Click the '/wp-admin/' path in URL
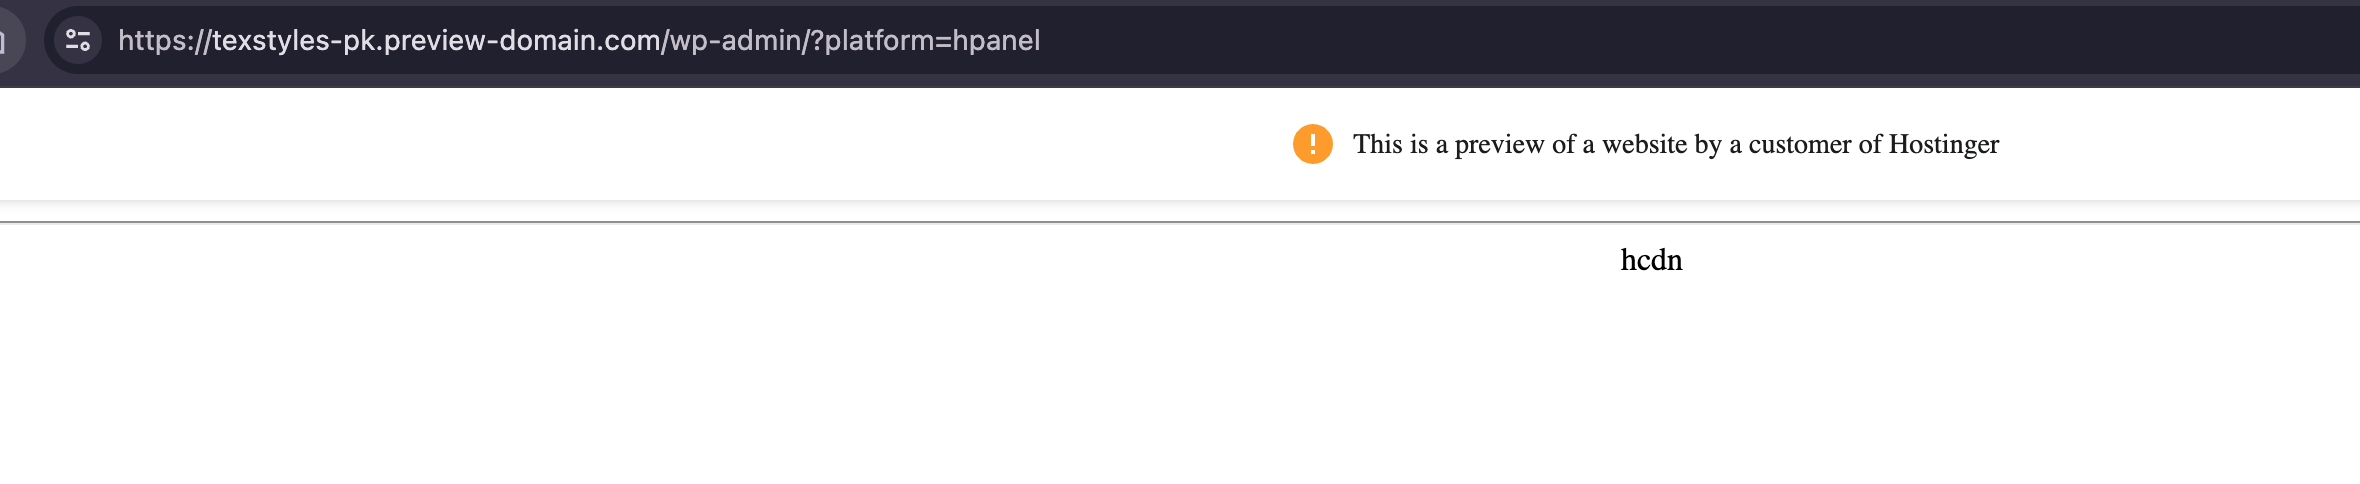The height and width of the screenshot is (484, 2360). pyautogui.click(x=736, y=40)
